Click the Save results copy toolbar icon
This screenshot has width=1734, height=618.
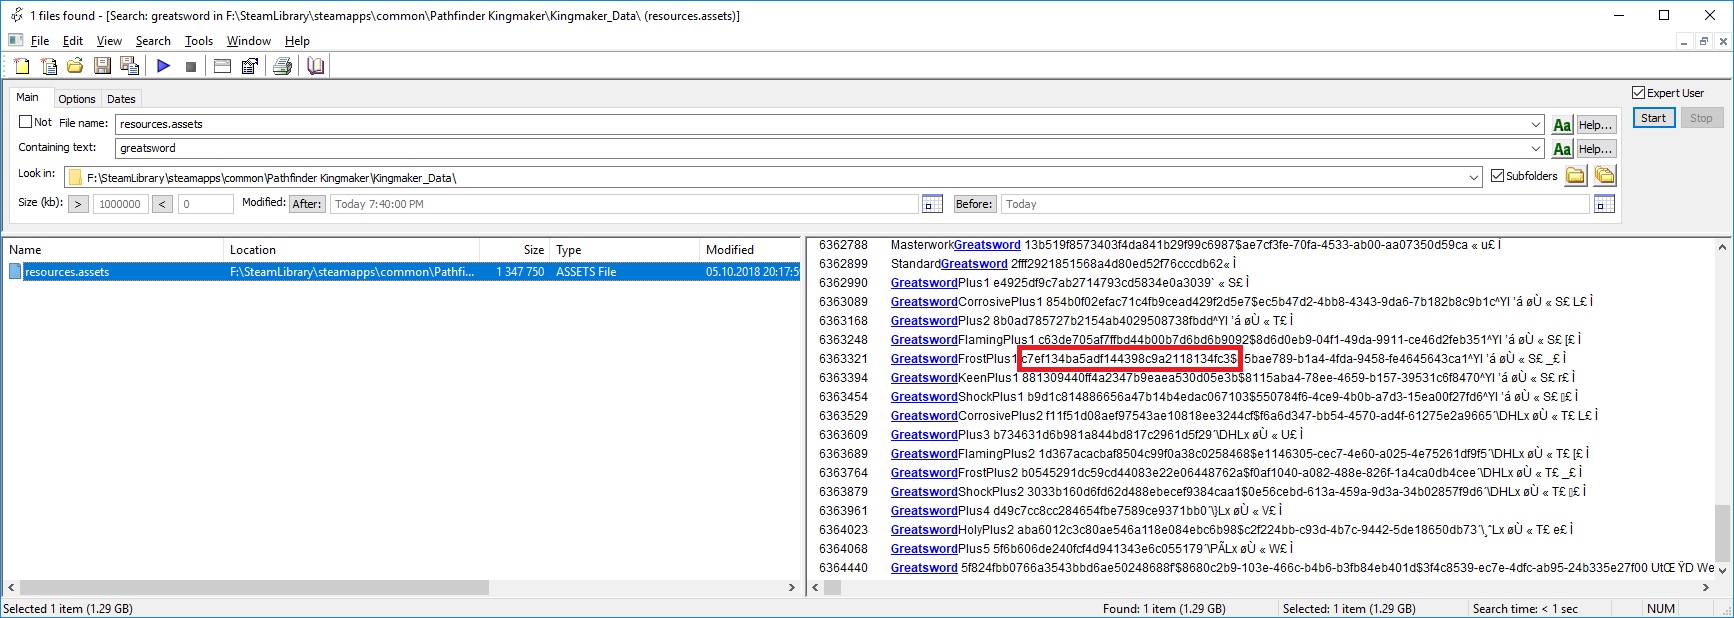pos(129,66)
